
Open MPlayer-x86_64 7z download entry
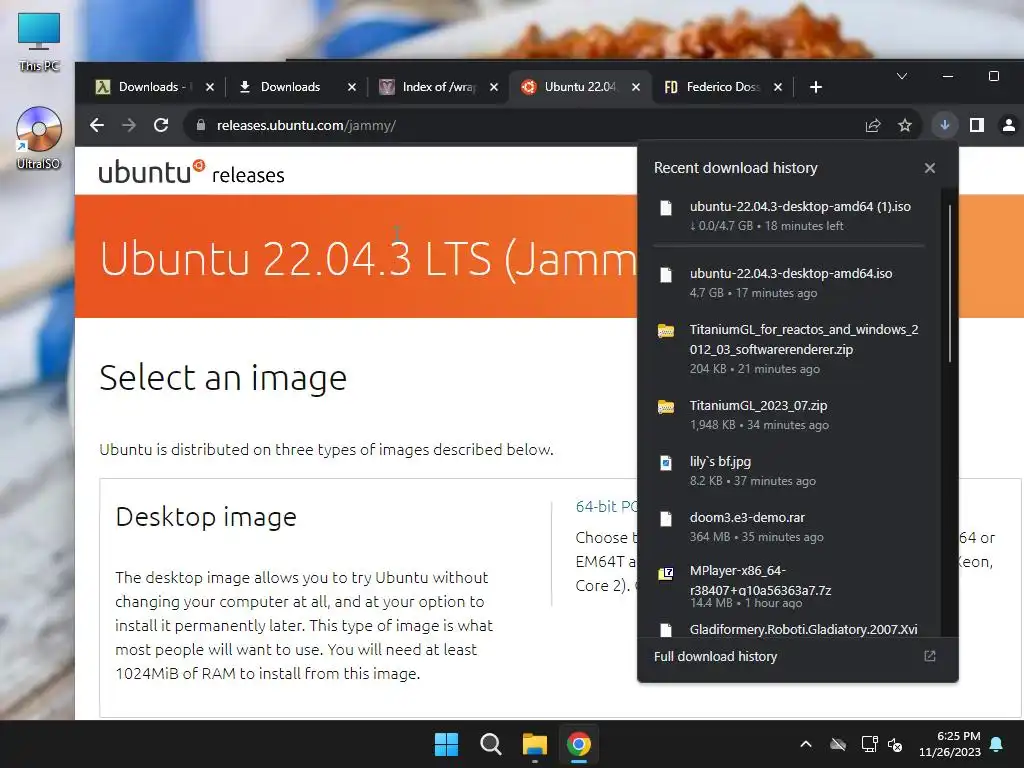point(789,586)
